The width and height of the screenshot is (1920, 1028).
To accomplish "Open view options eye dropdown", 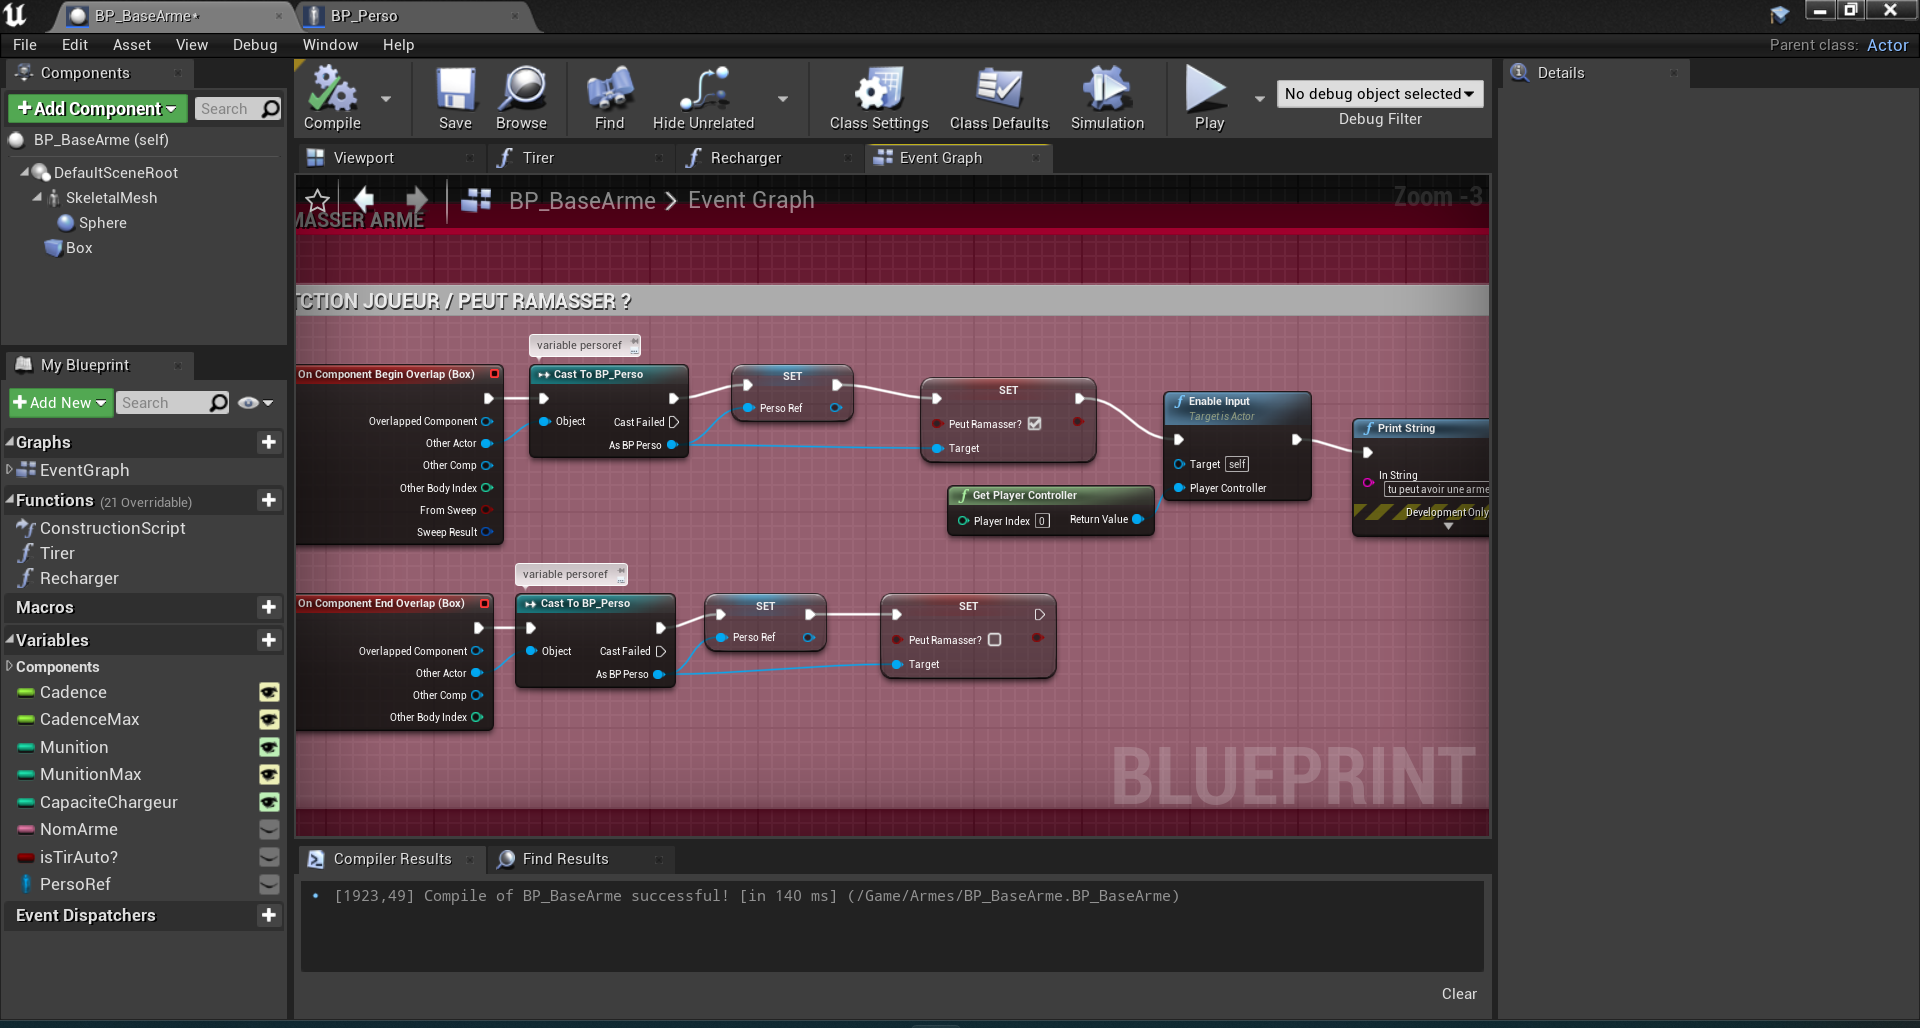I will pyautogui.click(x=256, y=403).
